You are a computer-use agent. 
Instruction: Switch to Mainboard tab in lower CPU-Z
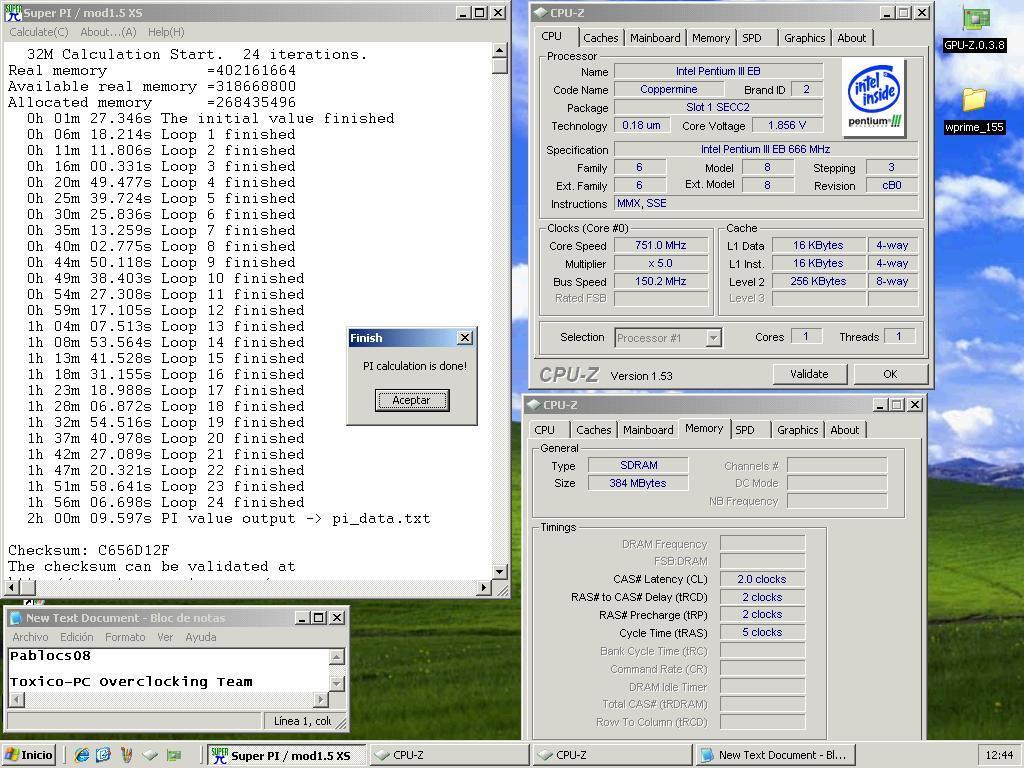(648, 430)
